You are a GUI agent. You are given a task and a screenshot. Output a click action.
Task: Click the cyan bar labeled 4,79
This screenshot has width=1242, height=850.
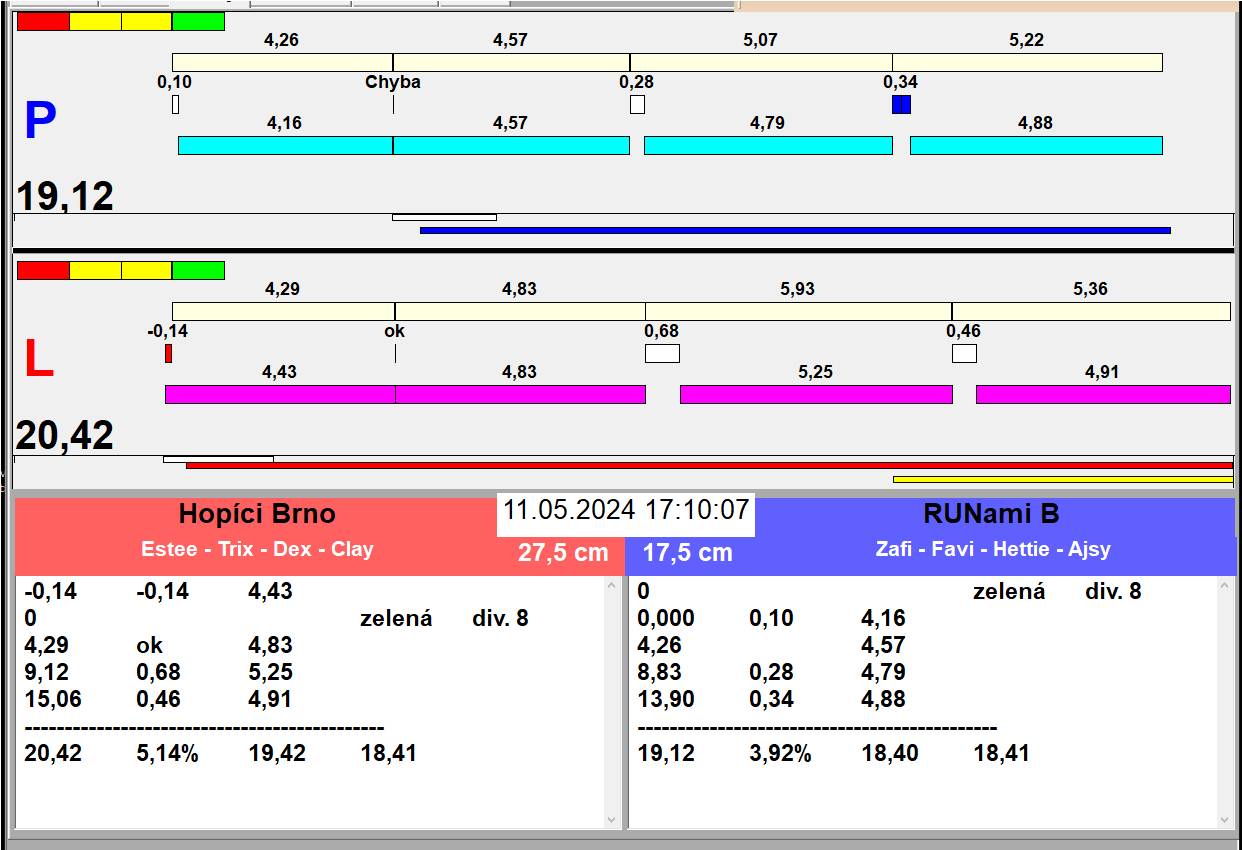[768, 145]
